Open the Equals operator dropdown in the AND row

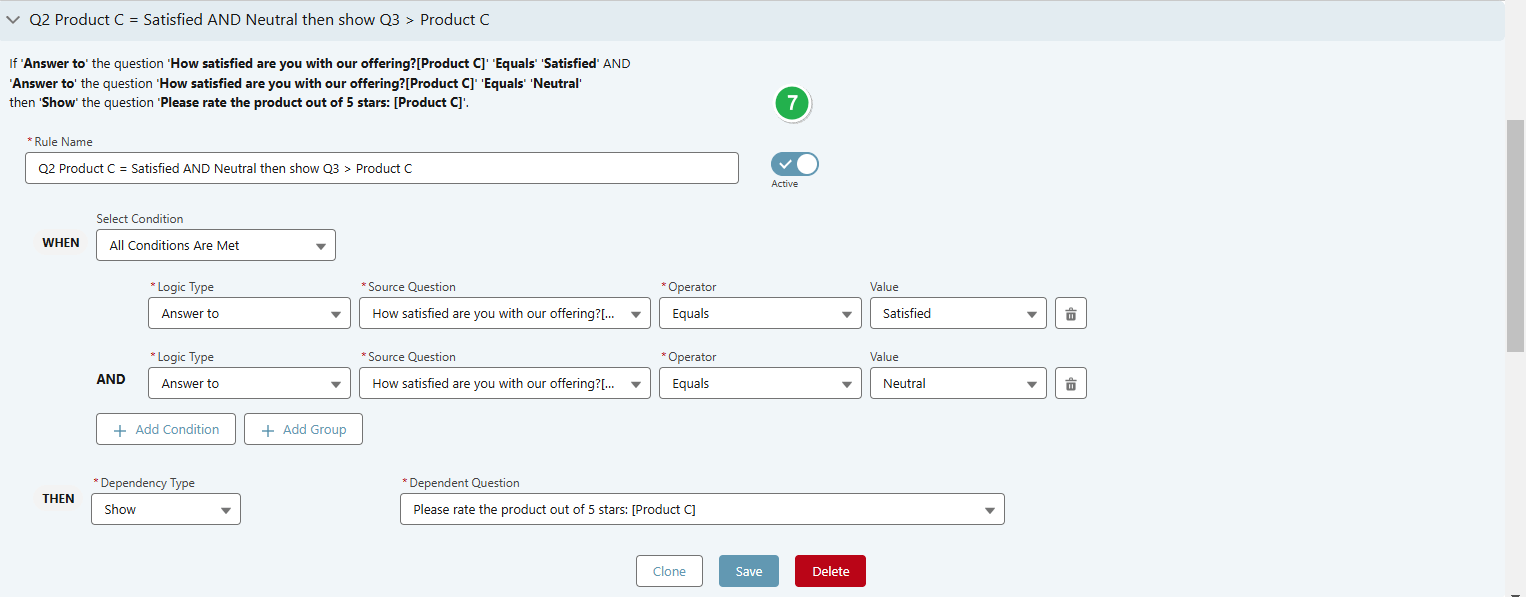point(759,383)
